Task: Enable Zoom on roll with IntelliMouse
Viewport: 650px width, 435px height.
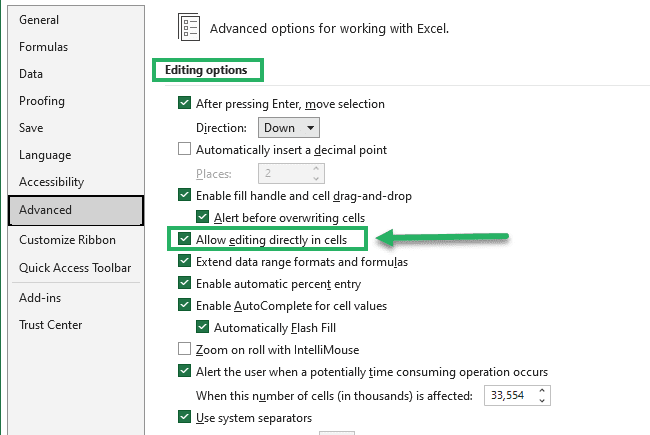Action: [x=184, y=348]
